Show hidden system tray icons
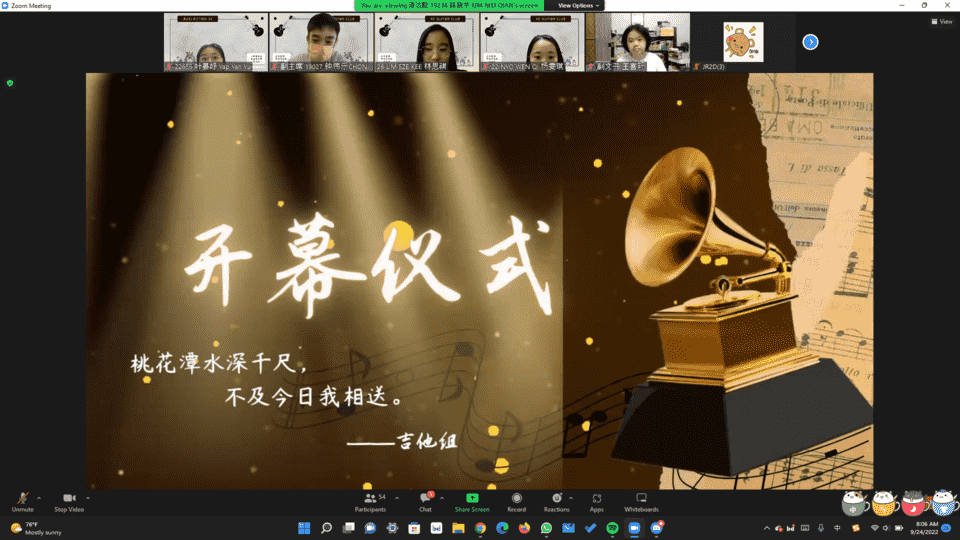 [767, 528]
